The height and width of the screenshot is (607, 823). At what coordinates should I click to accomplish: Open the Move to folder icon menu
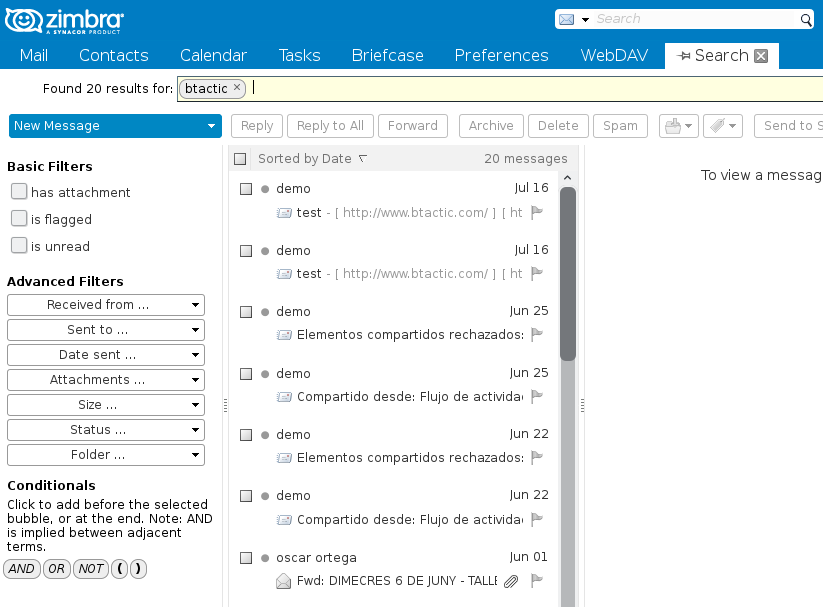[679, 126]
